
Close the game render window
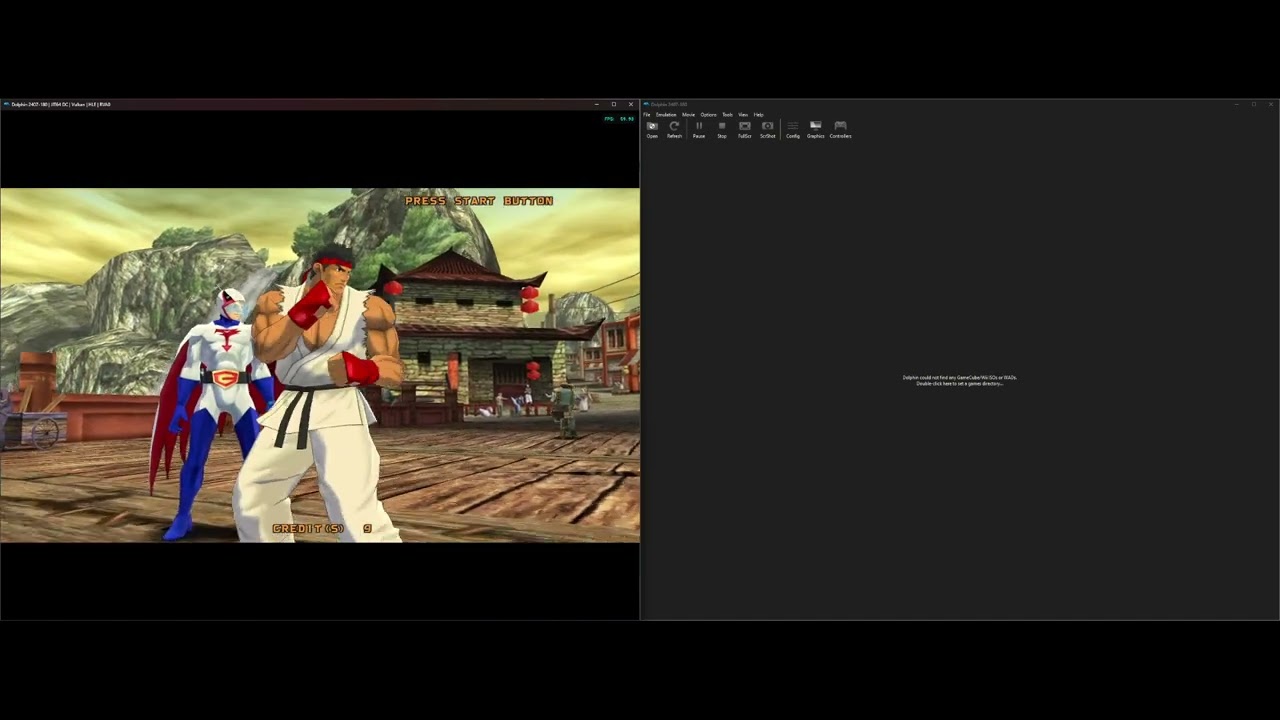(630, 104)
